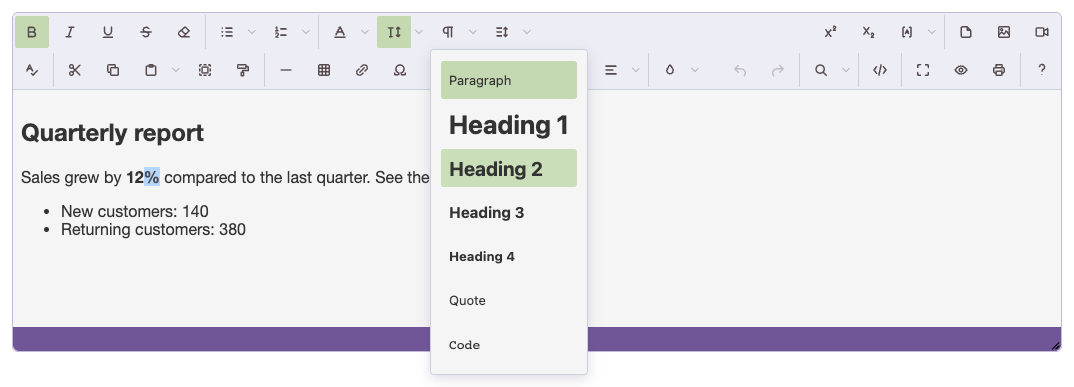Open the line height dropdown arrow
The width and height of the screenshot is (1074, 387).
pos(527,32)
